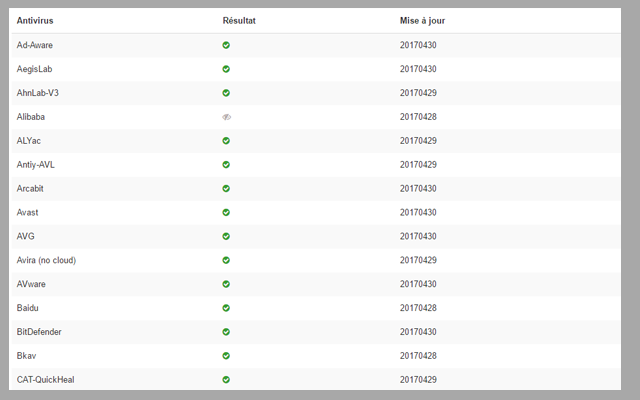Click the update date 20170430 for BitDefender
Image resolution: width=640 pixels, height=400 pixels.
click(418, 332)
